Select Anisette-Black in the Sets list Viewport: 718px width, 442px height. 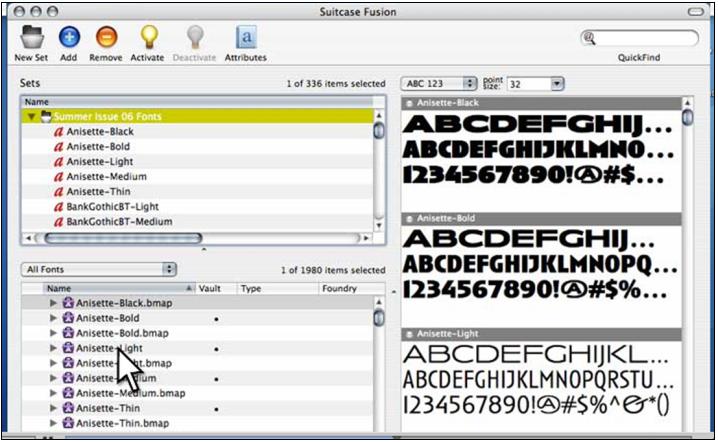coord(100,132)
